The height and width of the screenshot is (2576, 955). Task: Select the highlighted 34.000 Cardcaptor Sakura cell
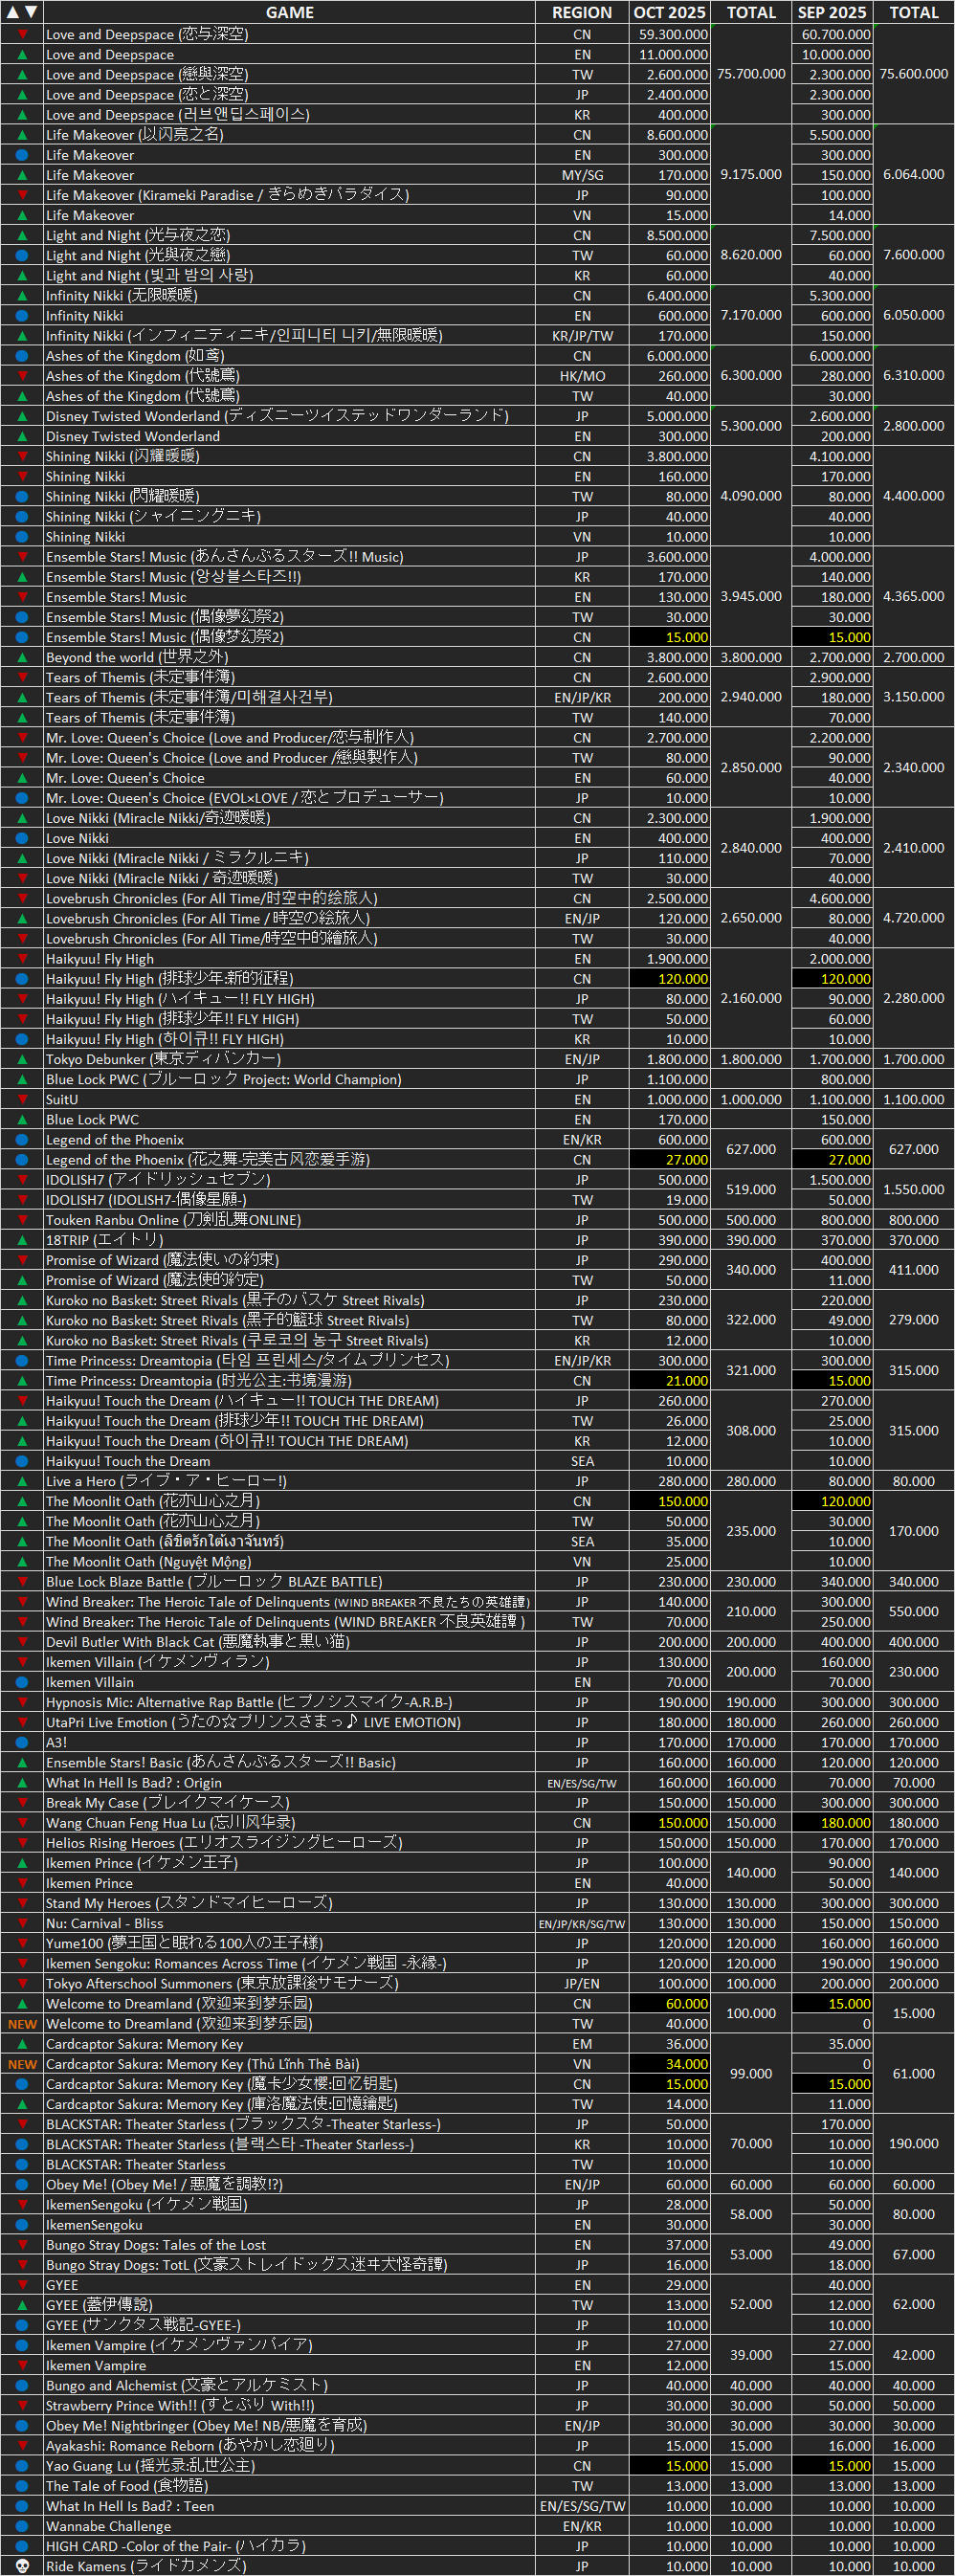point(670,2064)
